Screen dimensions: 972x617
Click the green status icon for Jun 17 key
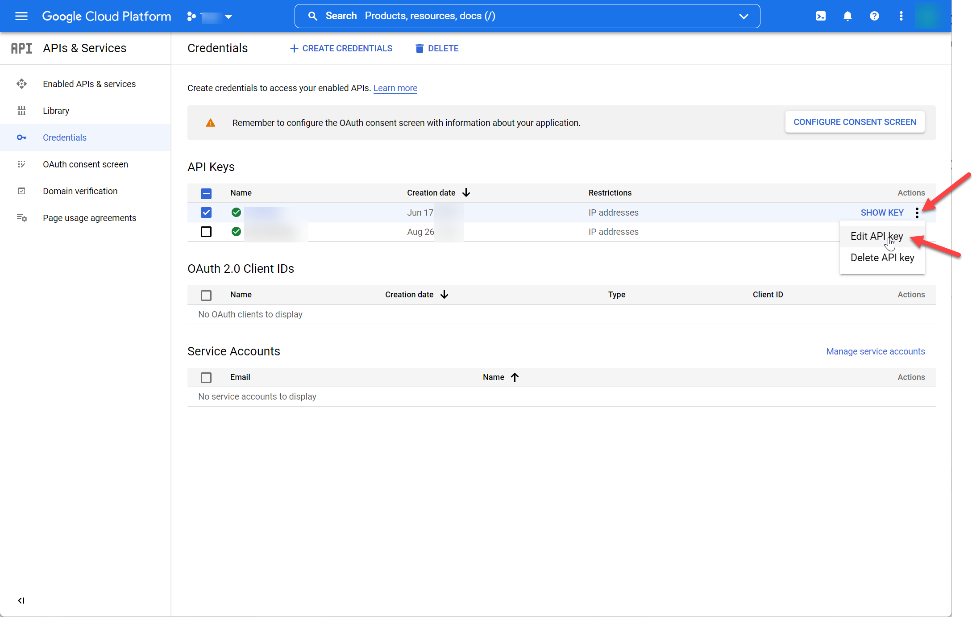[x=236, y=213]
